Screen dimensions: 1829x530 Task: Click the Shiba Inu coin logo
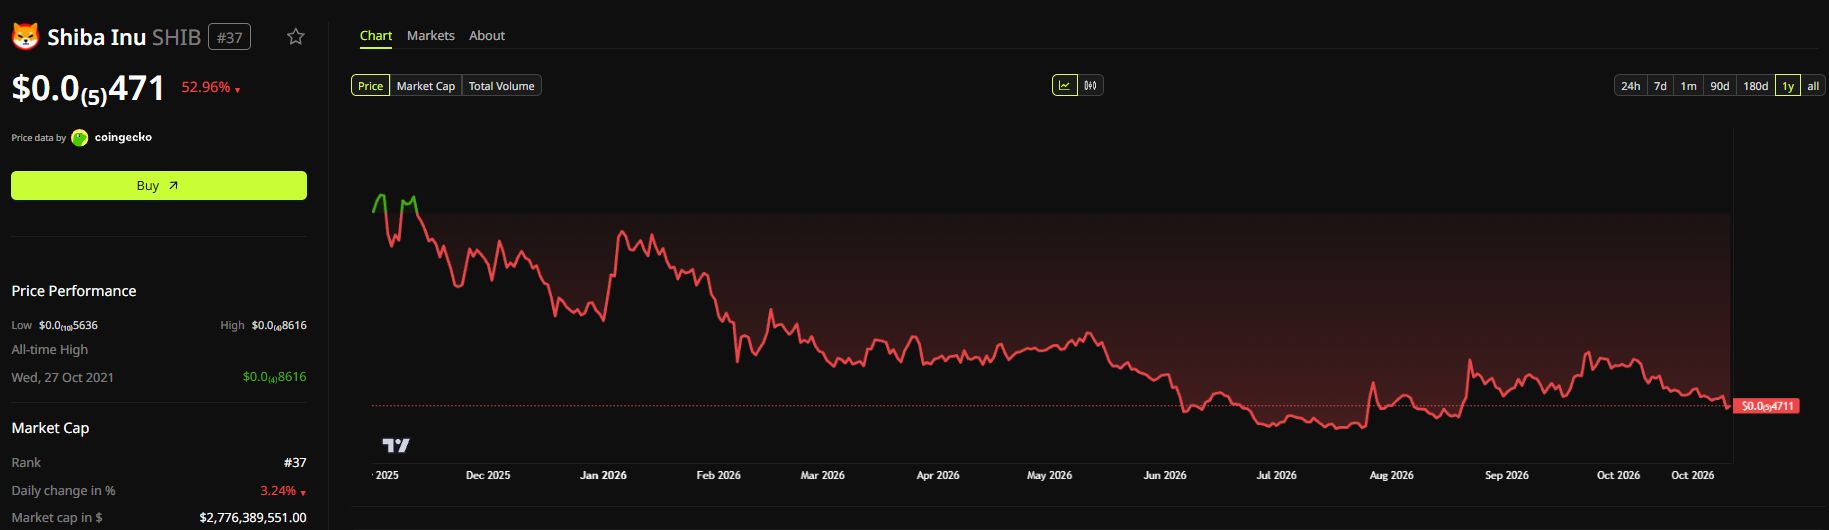coord(25,37)
